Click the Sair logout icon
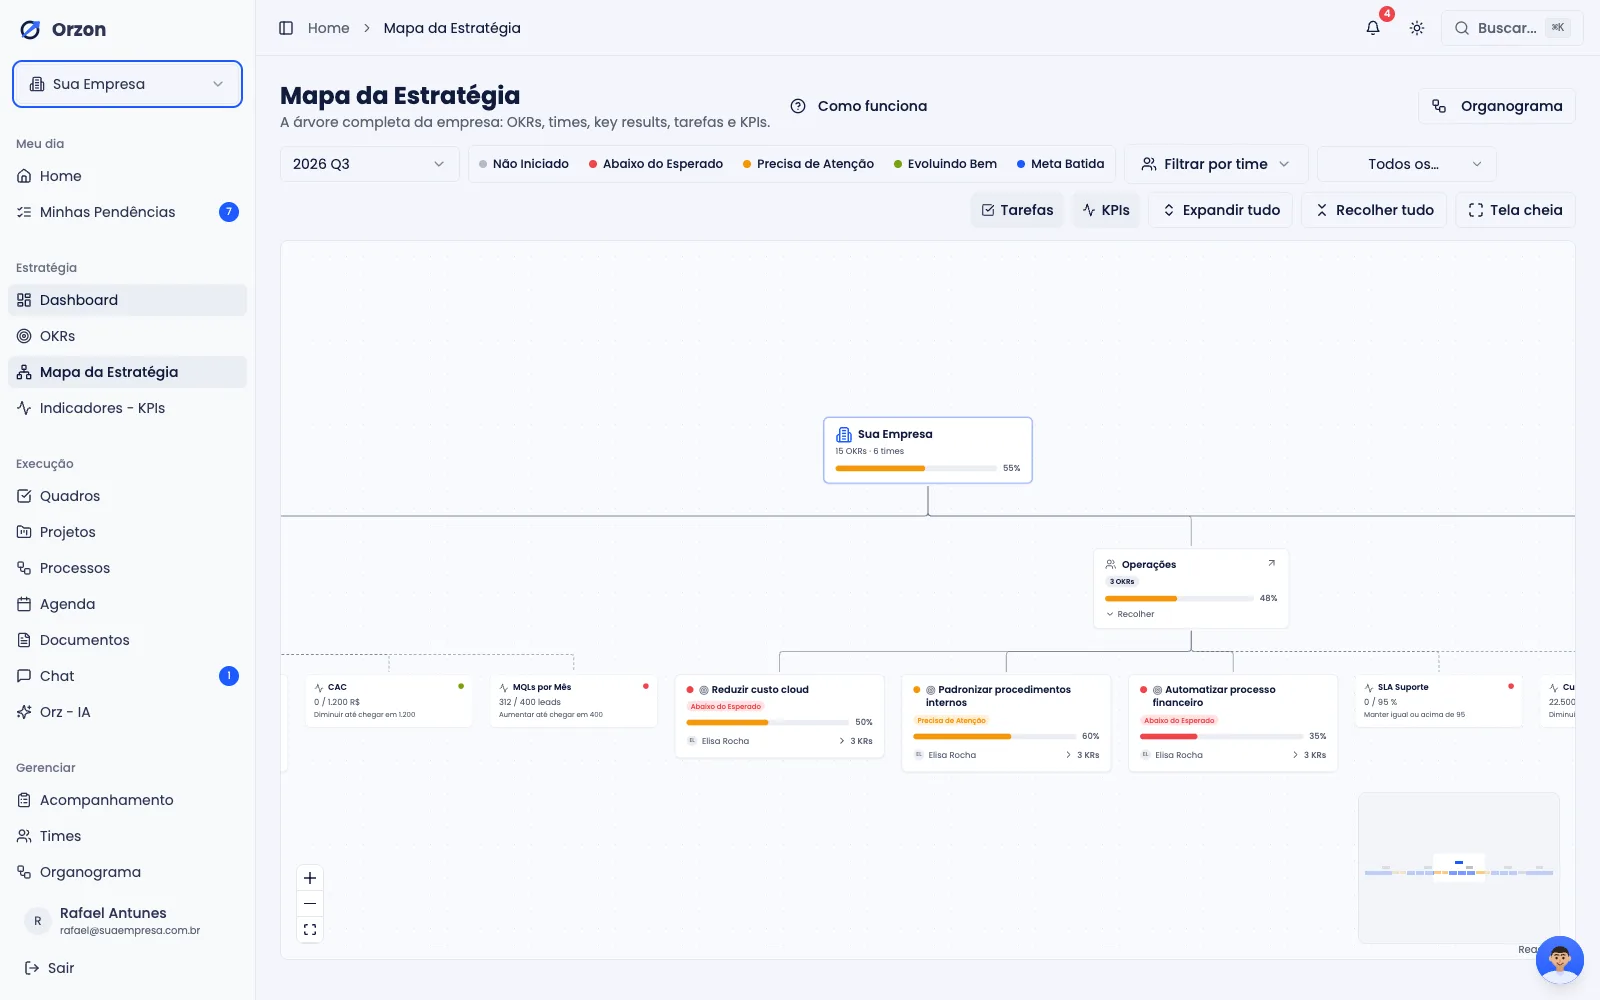This screenshot has width=1600, height=1000. point(32,968)
